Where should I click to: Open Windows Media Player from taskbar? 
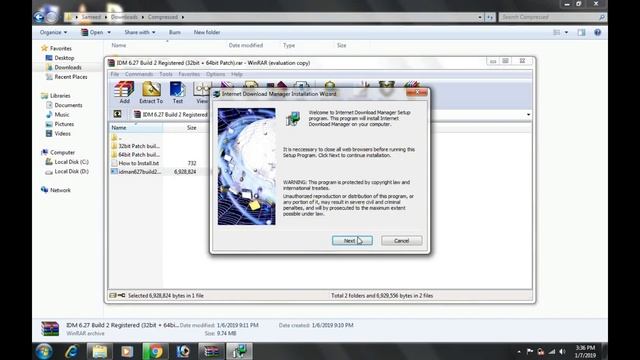127,351
